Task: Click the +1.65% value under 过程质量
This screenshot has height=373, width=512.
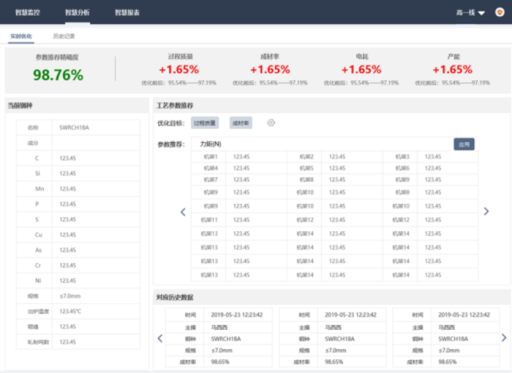Action: tap(179, 69)
